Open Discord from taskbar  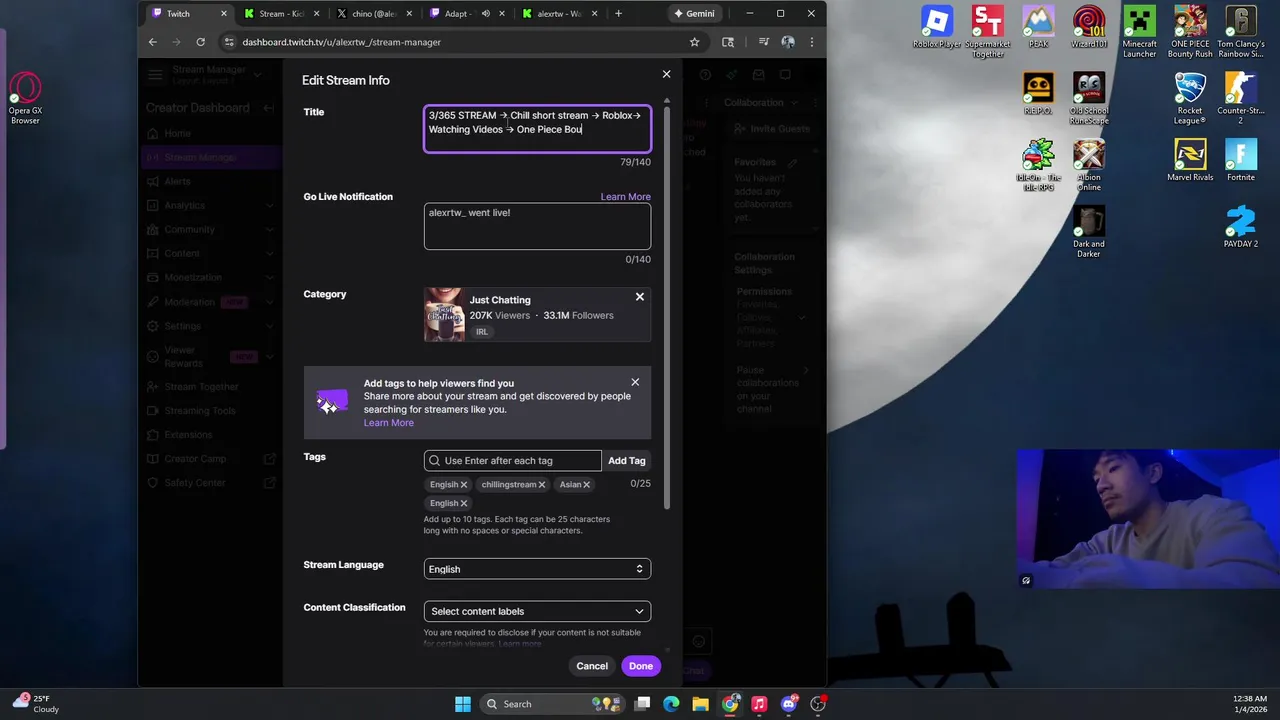point(789,704)
